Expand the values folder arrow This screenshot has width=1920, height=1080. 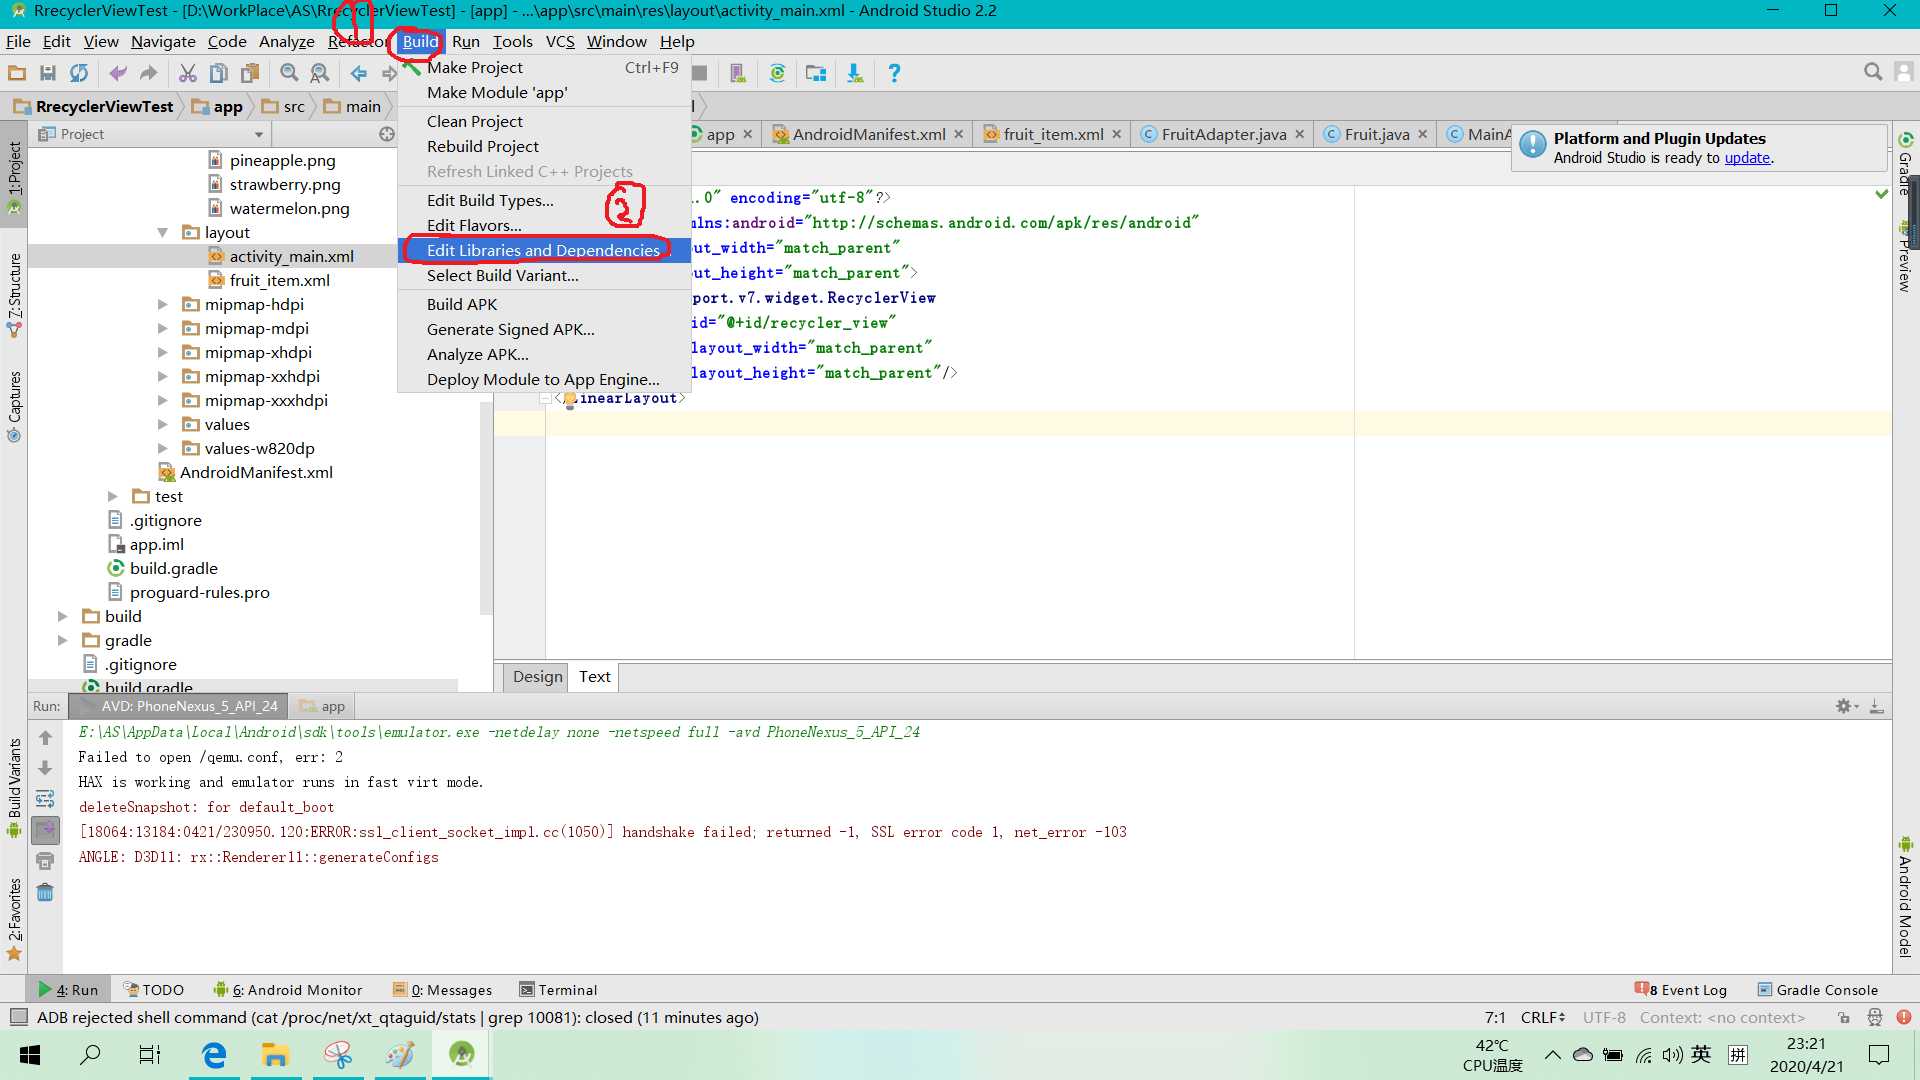[162, 425]
